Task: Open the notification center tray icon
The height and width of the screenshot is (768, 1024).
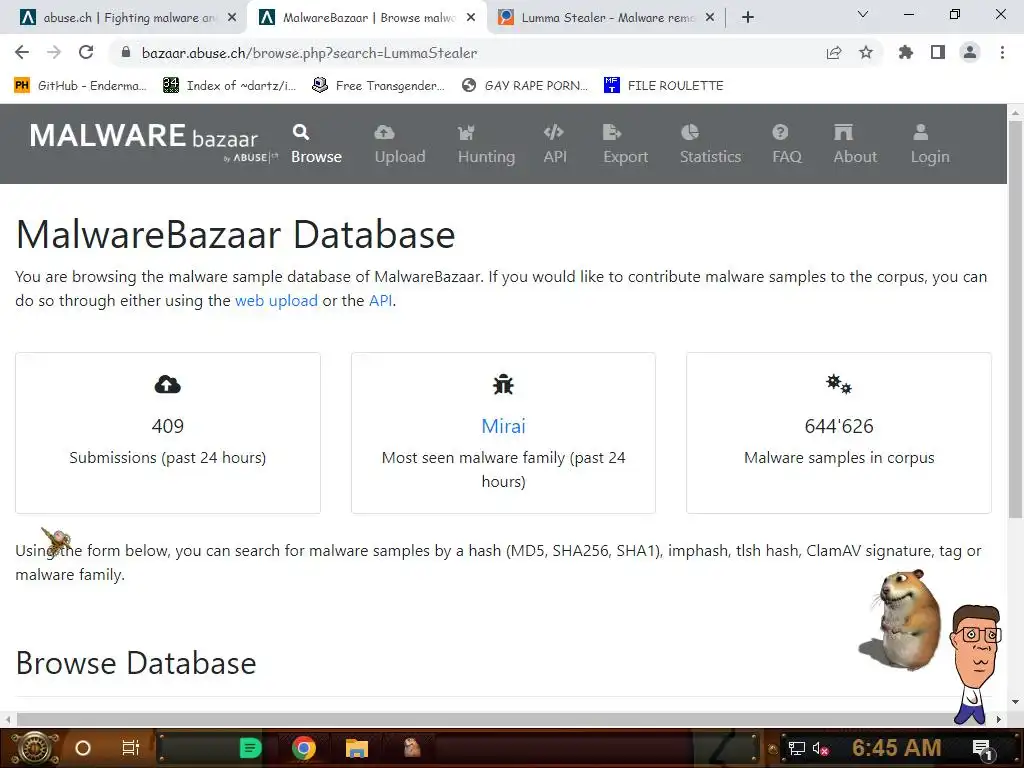Action: pyautogui.click(x=983, y=749)
